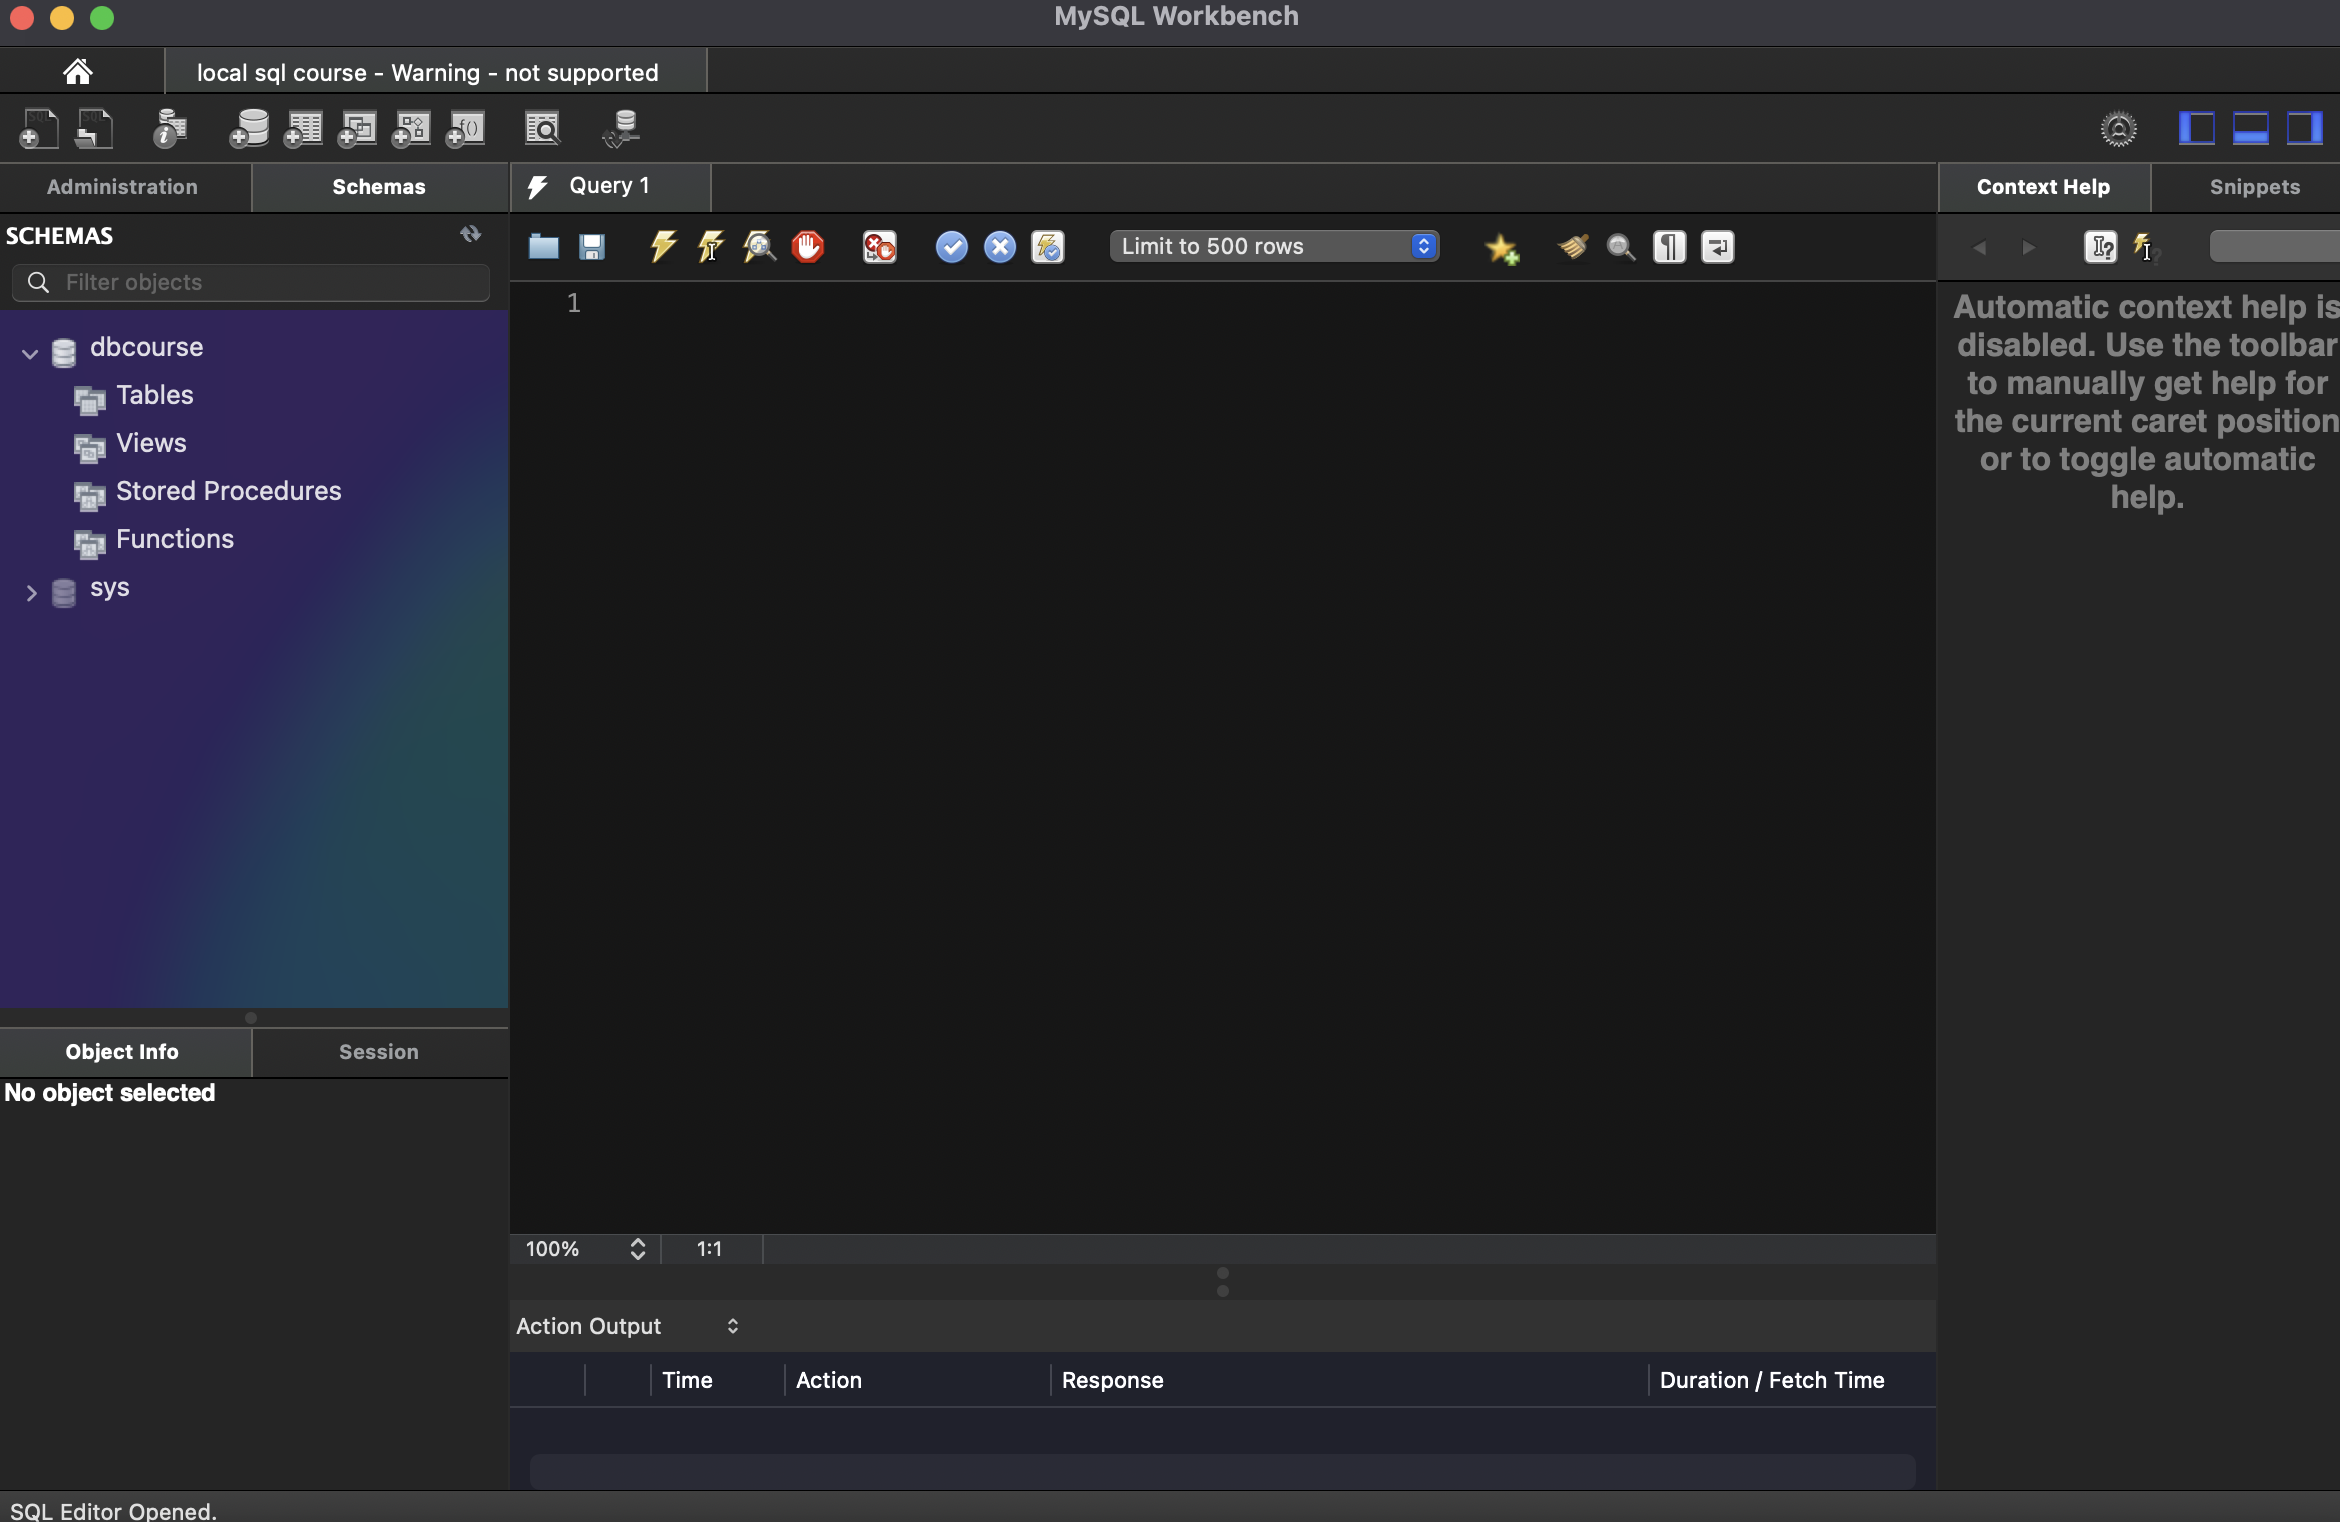This screenshot has width=2340, height=1522.
Task: Click Create new schema database icon
Action: pos(248,129)
